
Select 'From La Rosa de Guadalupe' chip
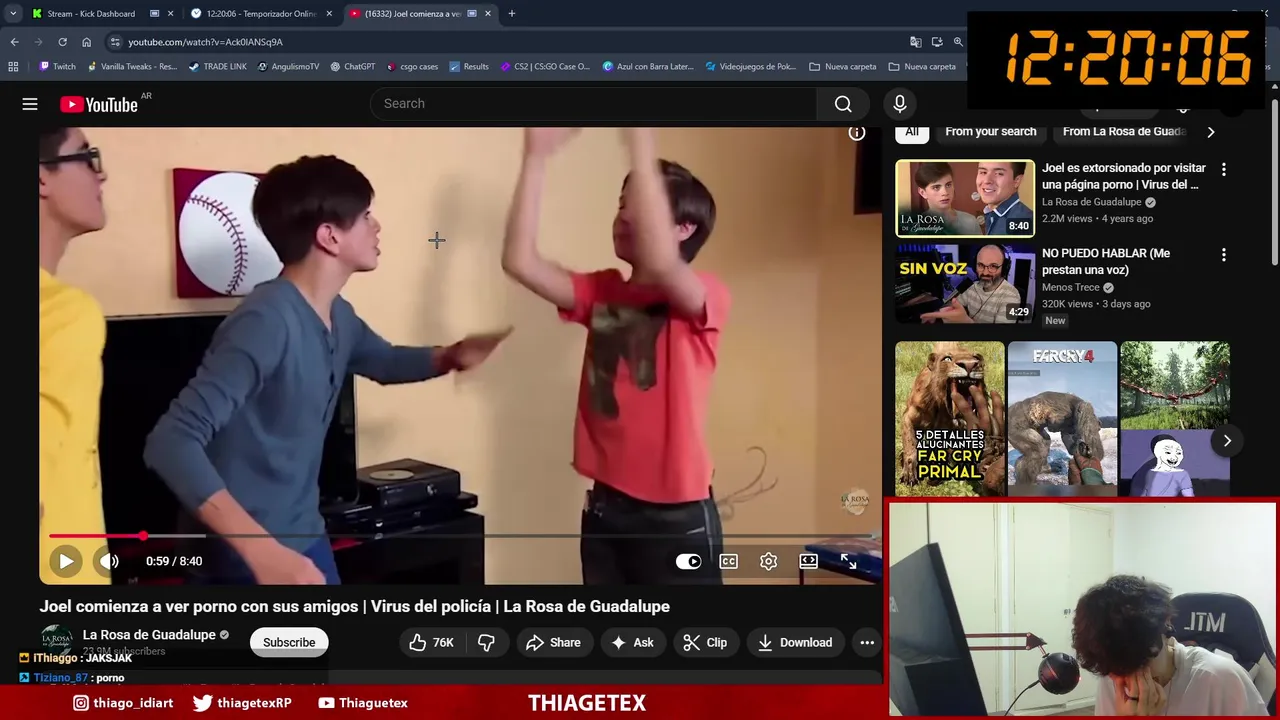[x=1124, y=132]
